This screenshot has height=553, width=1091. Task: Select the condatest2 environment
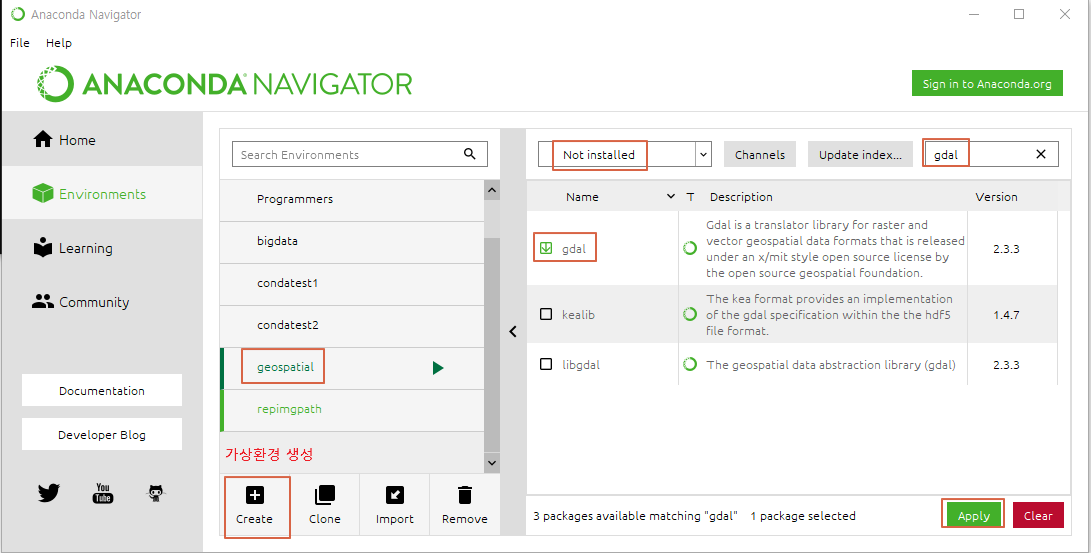351,325
